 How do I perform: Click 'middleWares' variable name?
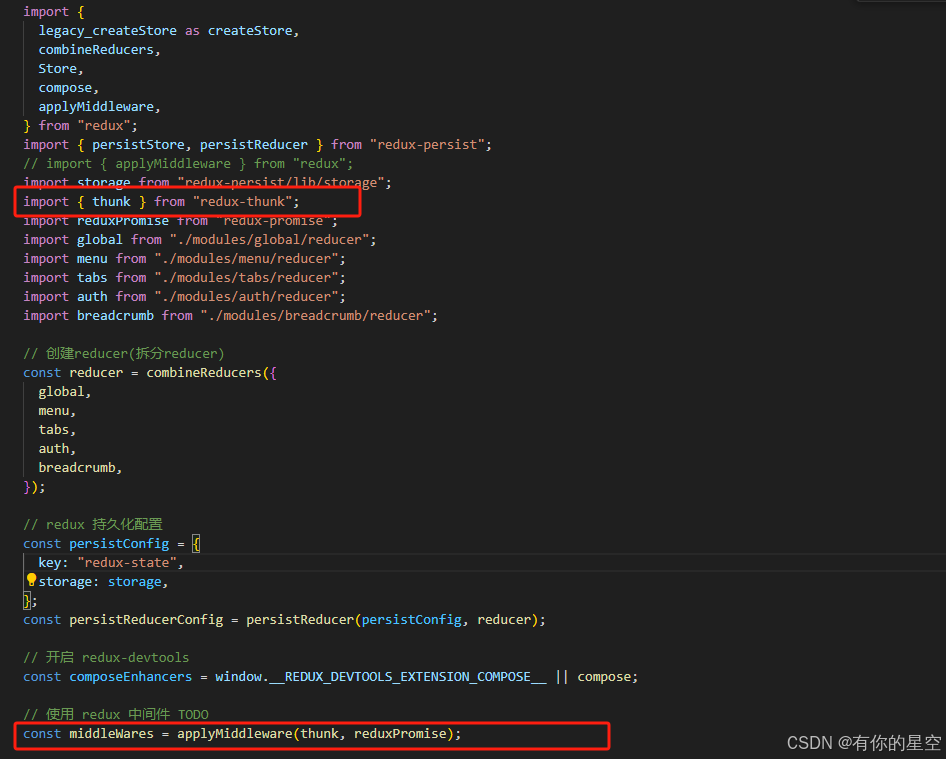[x=111, y=734]
